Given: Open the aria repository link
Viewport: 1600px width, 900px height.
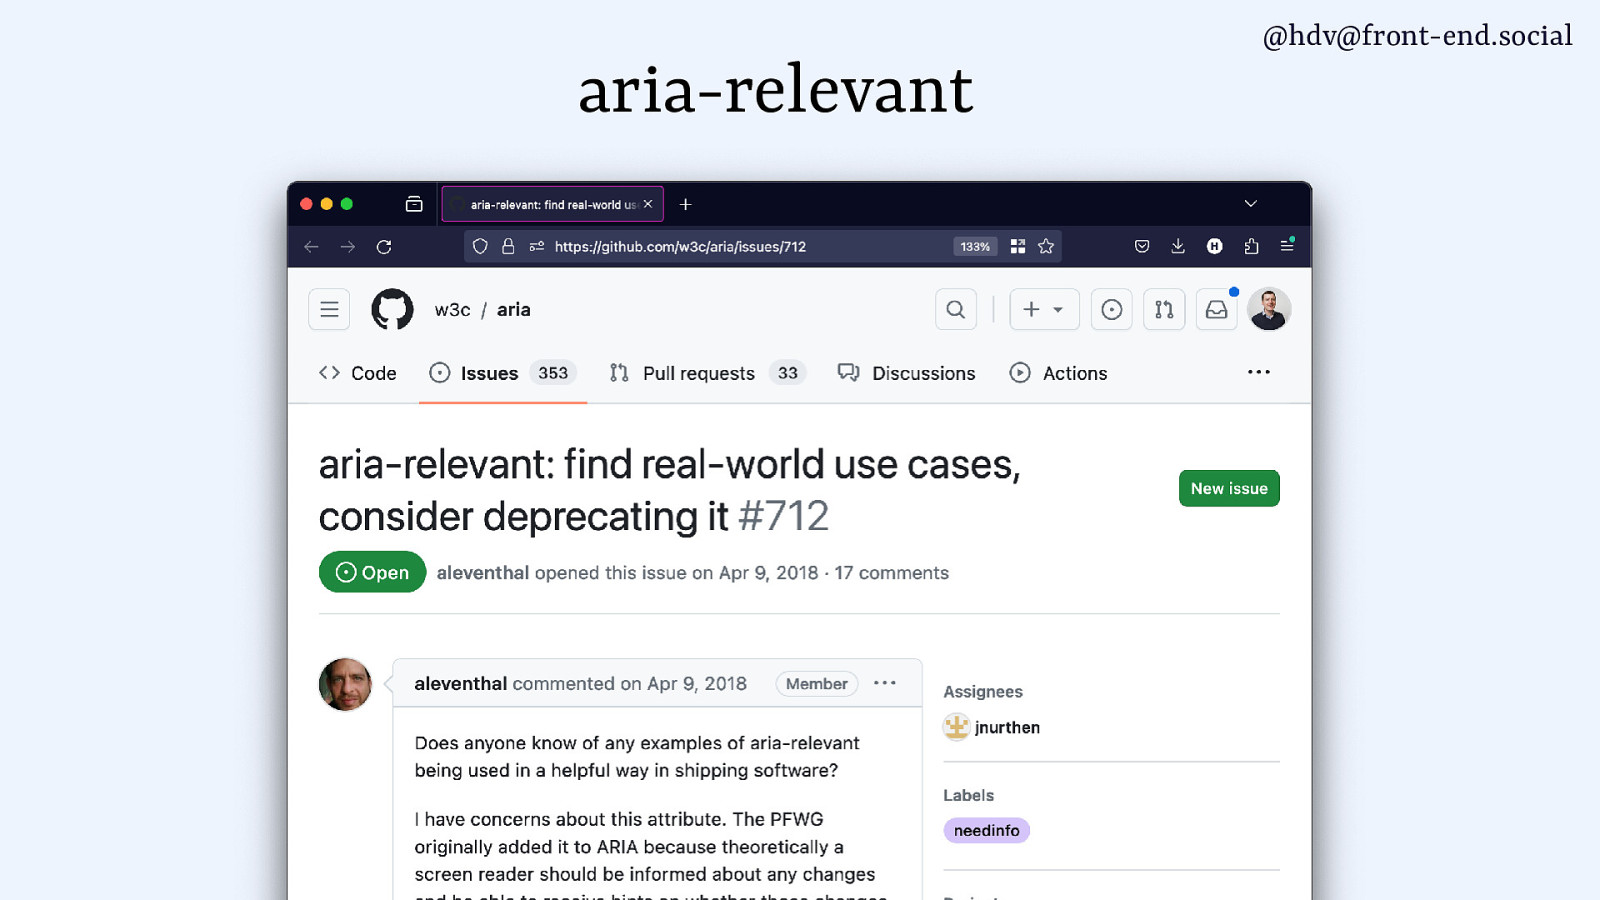Looking at the screenshot, I should pyautogui.click(x=514, y=310).
